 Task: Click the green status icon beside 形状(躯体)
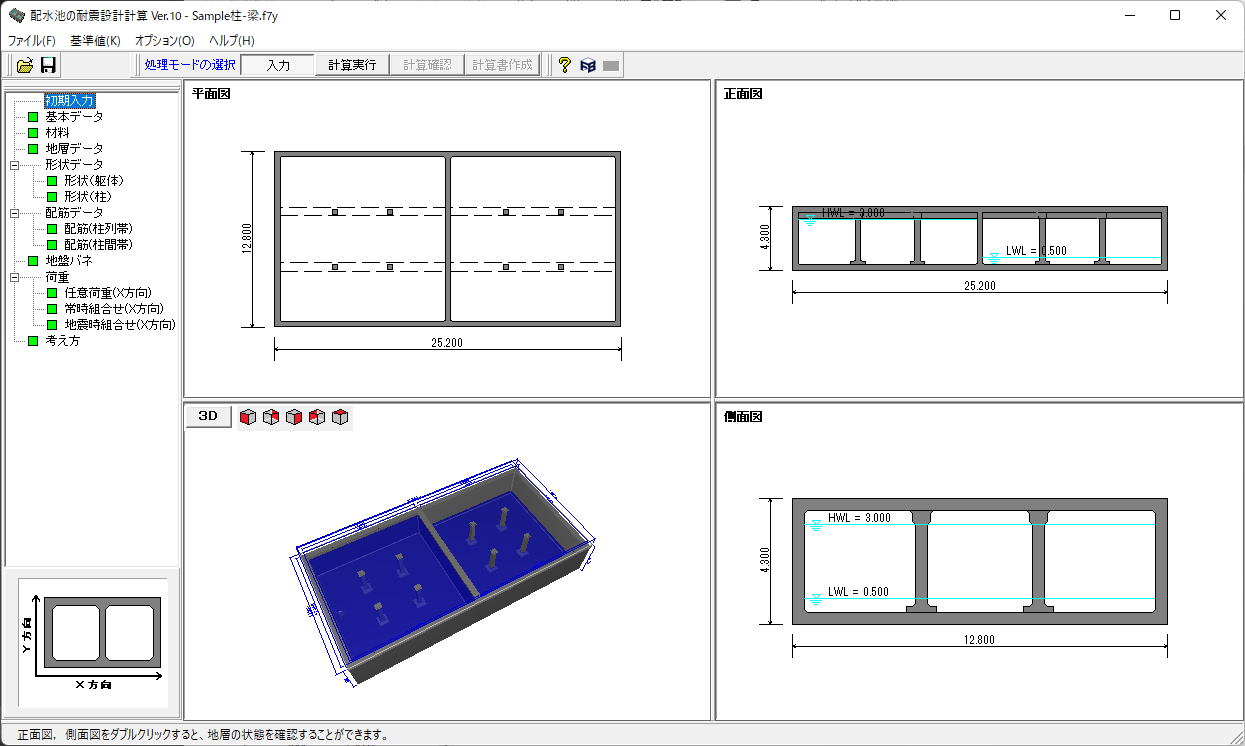[52, 181]
